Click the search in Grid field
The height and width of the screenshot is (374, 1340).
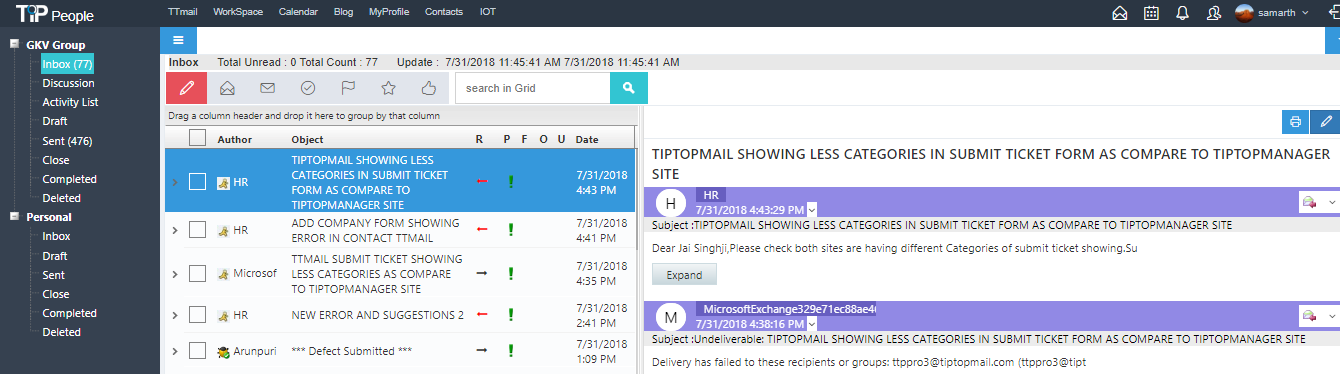532,88
